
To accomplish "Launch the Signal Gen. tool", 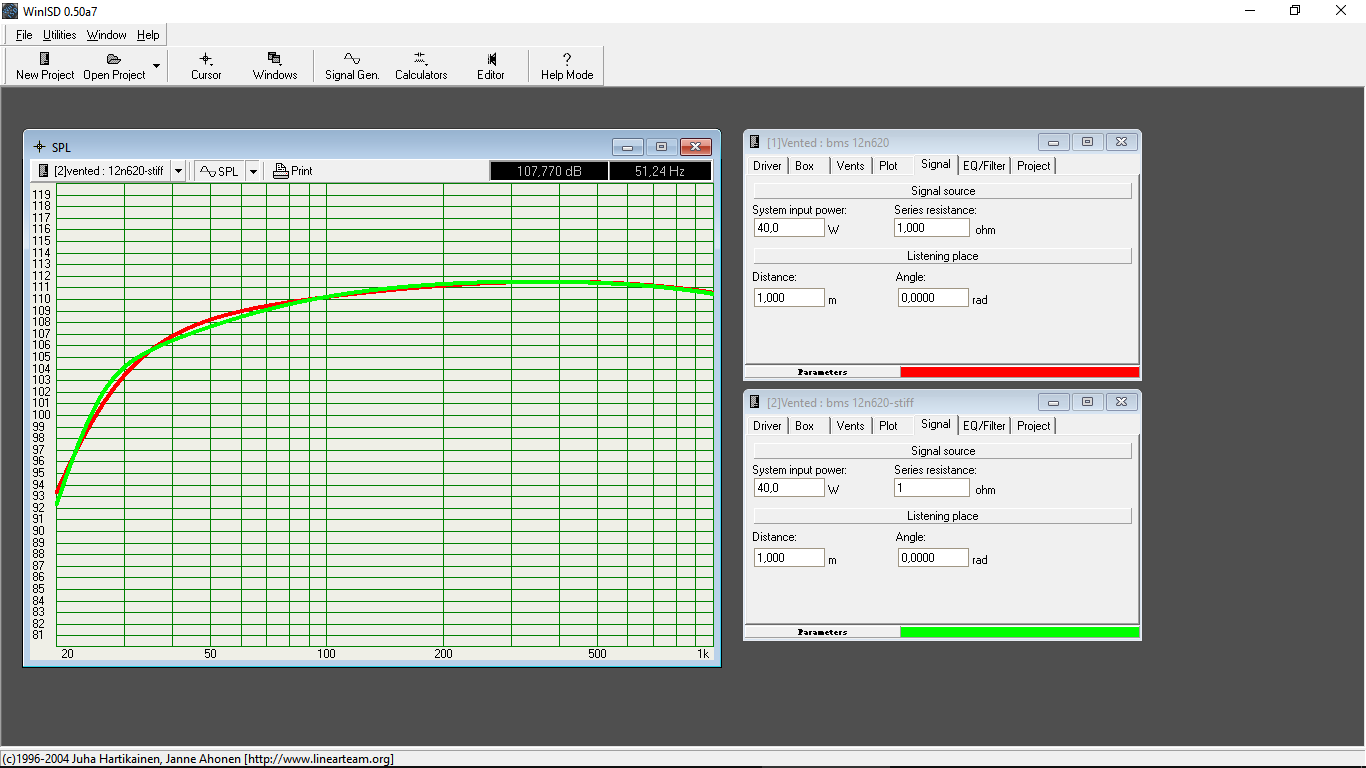I will pos(352,66).
